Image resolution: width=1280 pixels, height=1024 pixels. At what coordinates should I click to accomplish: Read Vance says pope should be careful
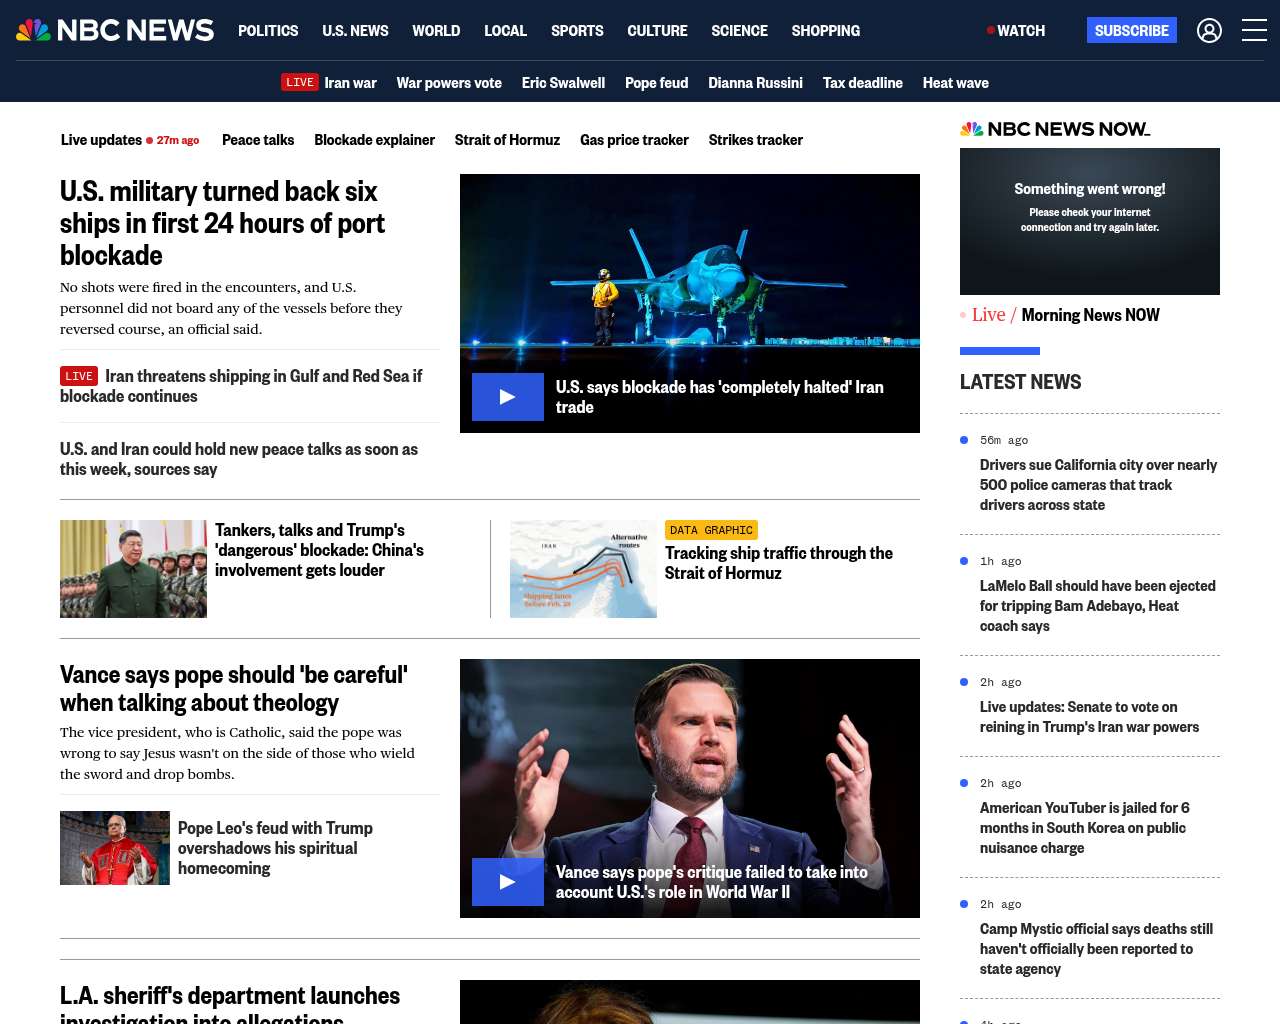[234, 689]
